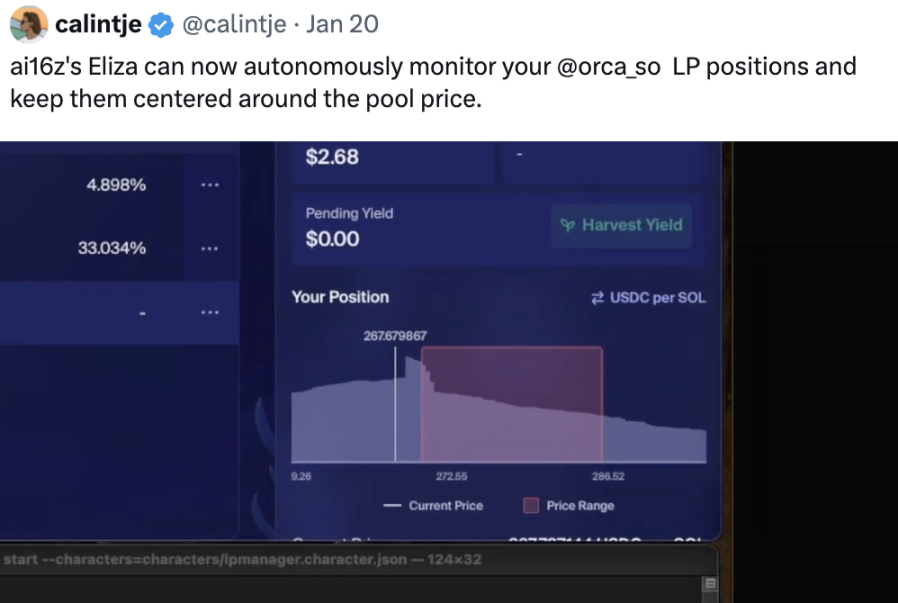Click the leaf icon on Harvest Yield

568,225
